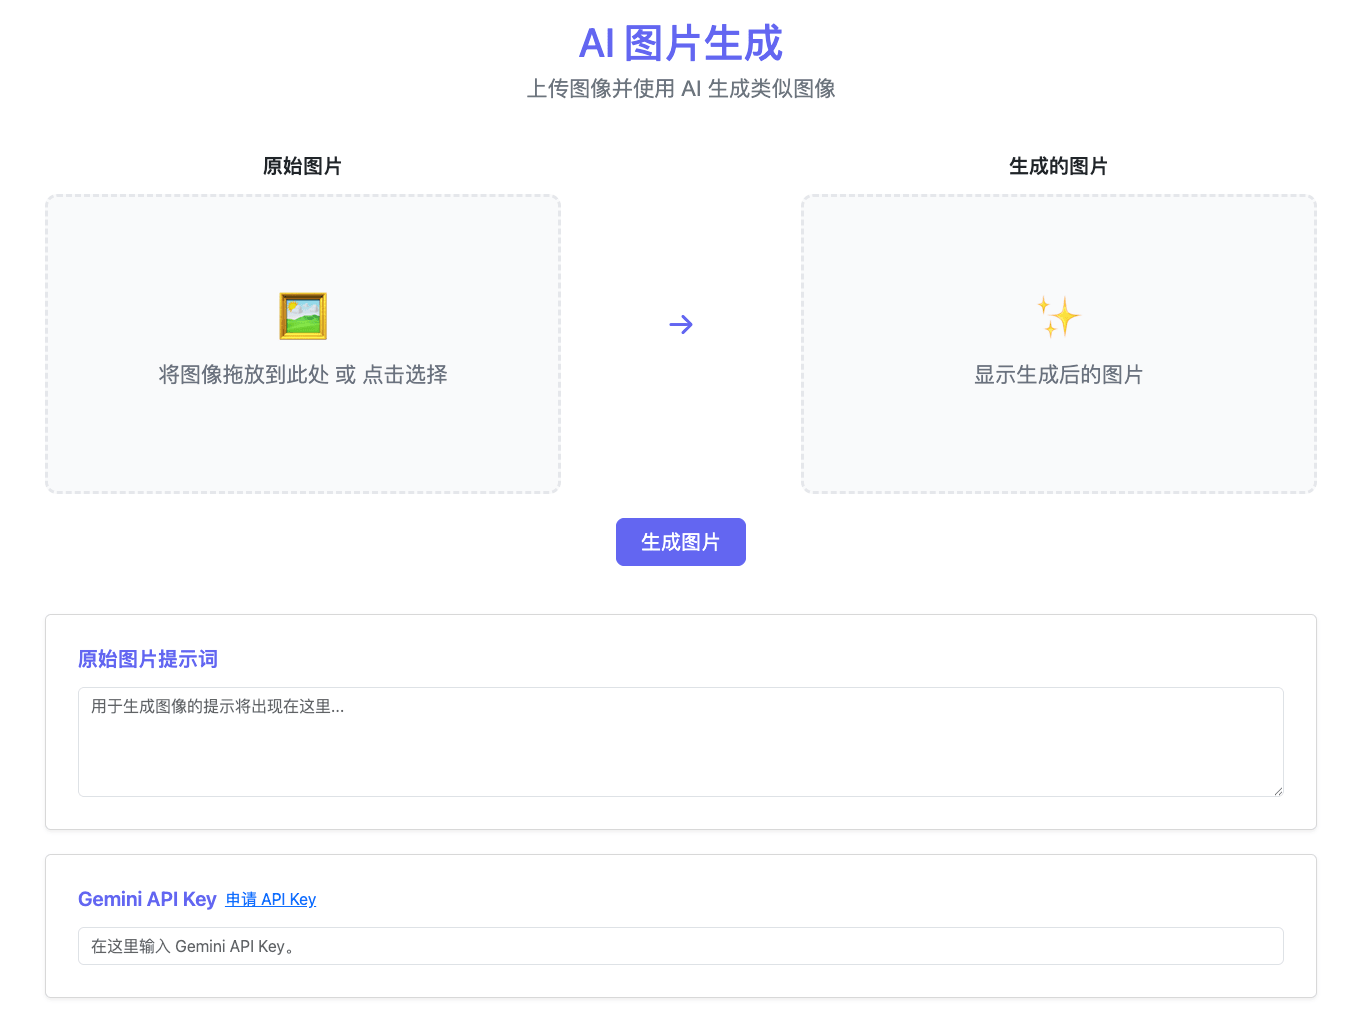Click the Gemini API Key heading
This screenshot has height=1026, width=1355.
147,899
